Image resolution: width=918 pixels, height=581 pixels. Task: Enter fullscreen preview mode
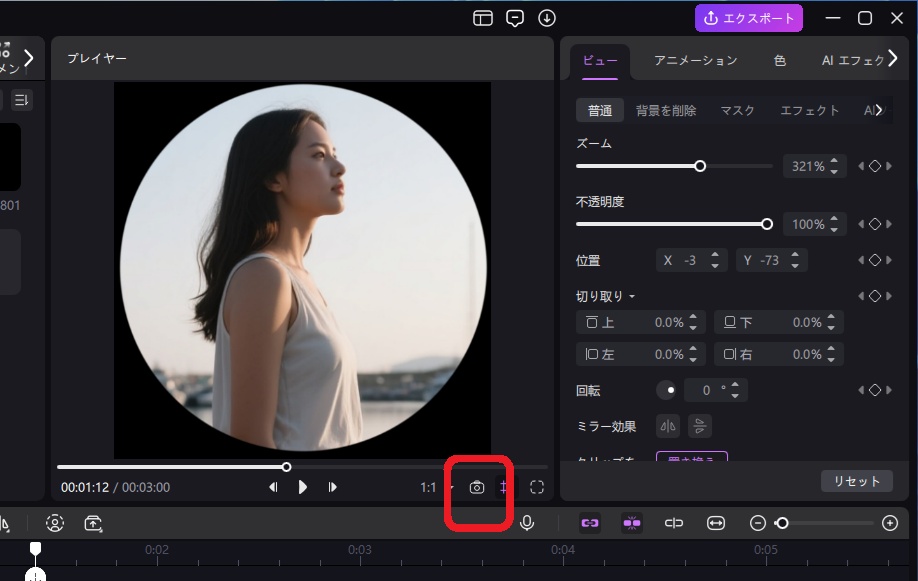[537, 487]
